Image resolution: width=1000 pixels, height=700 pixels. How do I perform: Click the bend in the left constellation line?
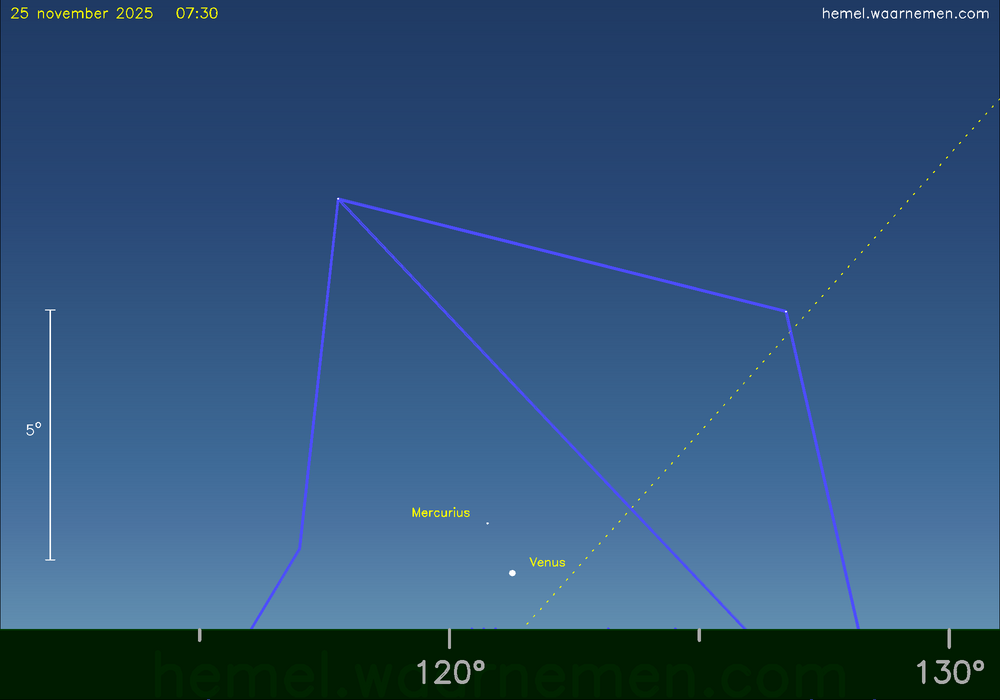pos(299,548)
